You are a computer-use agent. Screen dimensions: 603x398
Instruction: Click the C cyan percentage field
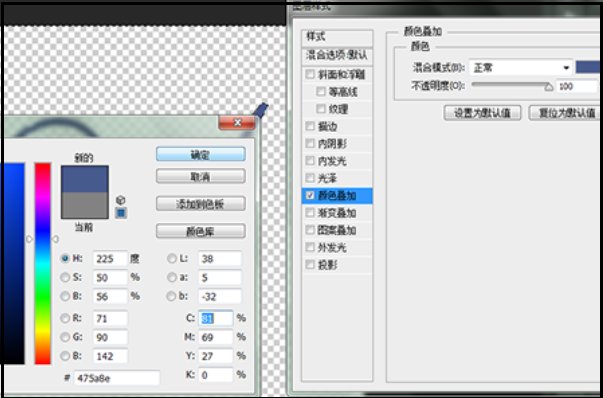(216, 318)
